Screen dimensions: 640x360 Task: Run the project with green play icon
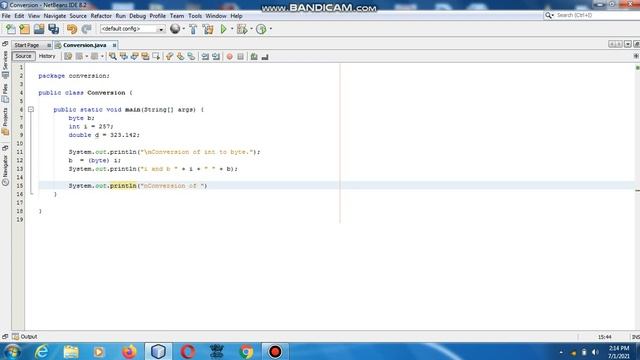click(x=223, y=29)
